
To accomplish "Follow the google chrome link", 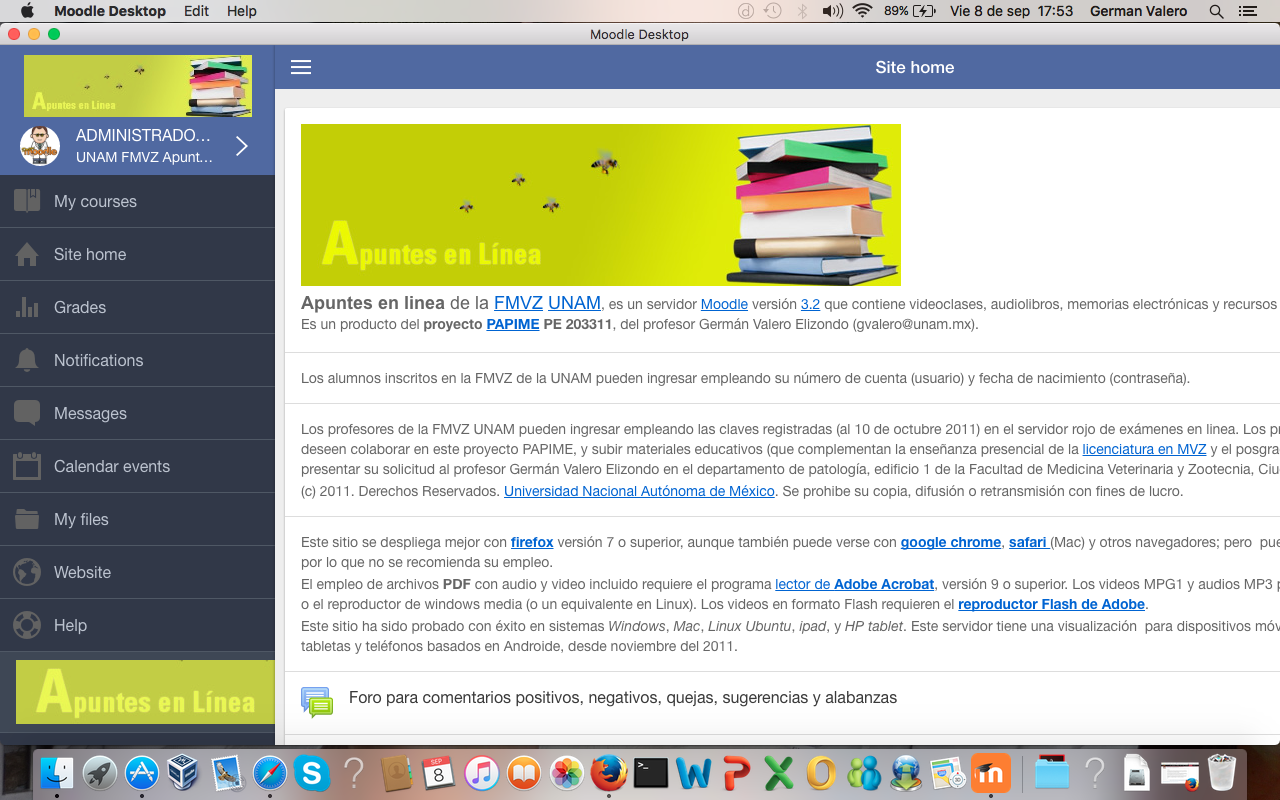I will click(x=951, y=542).
